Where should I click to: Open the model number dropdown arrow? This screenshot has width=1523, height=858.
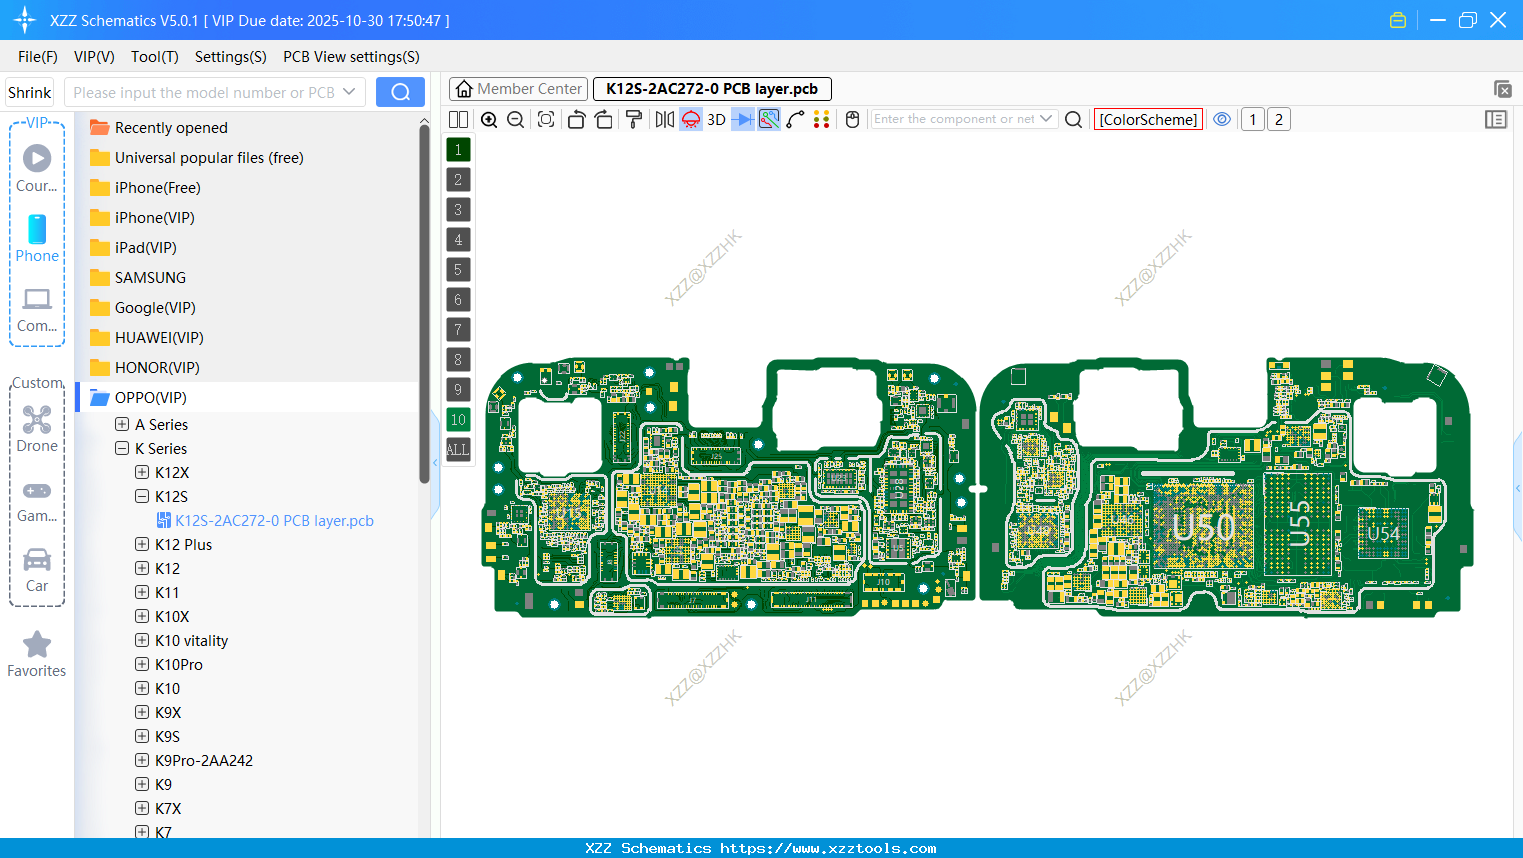[349, 92]
